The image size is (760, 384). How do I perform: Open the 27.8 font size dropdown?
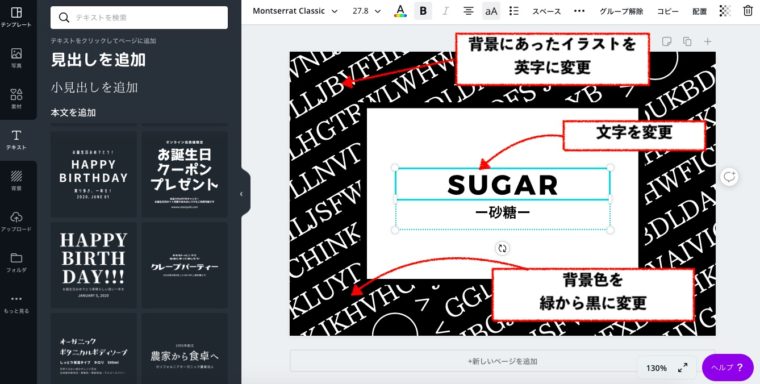(366, 11)
